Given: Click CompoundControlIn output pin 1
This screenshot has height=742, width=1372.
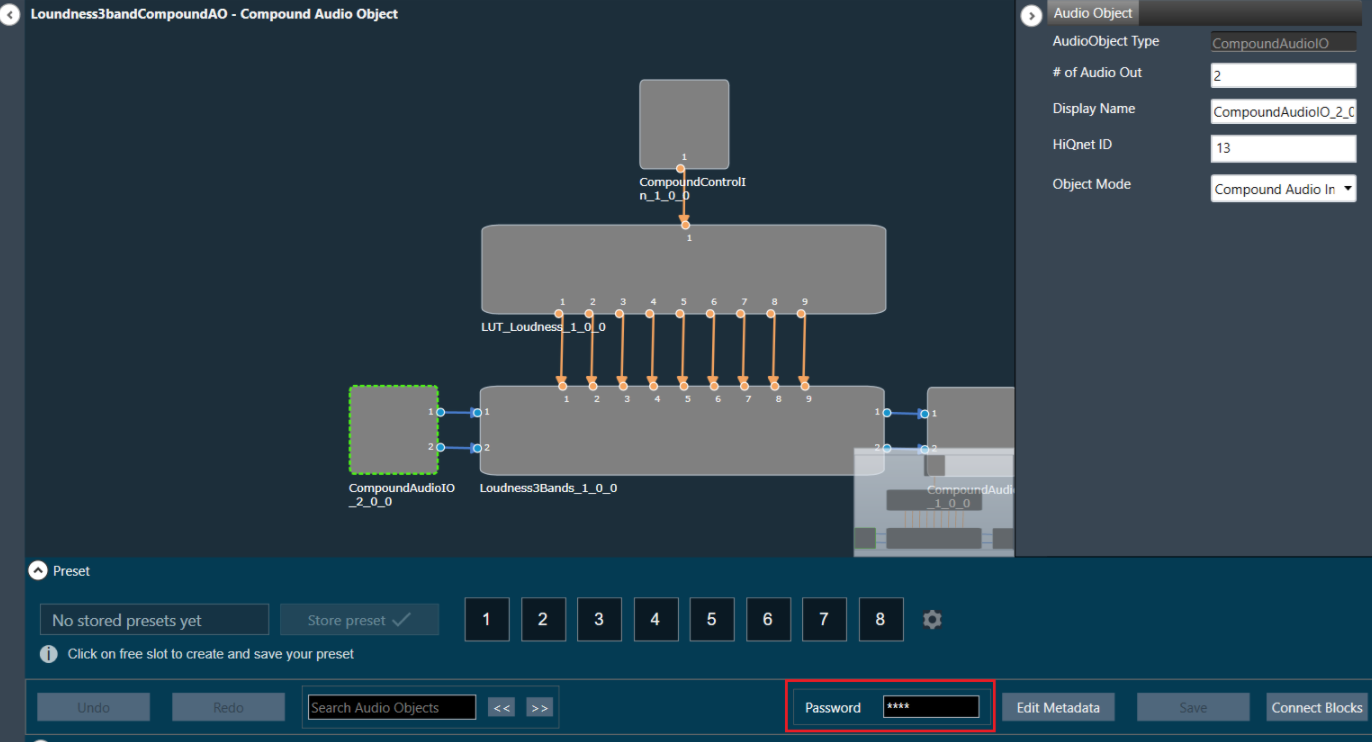Looking at the screenshot, I should pyautogui.click(x=680, y=169).
